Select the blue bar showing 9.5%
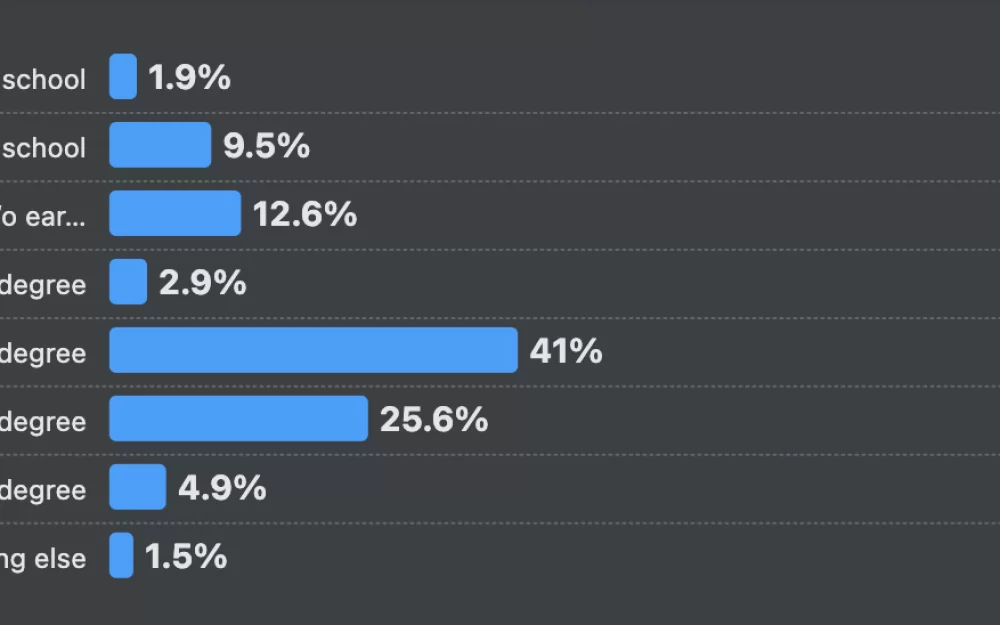1000x625 pixels. (160, 145)
